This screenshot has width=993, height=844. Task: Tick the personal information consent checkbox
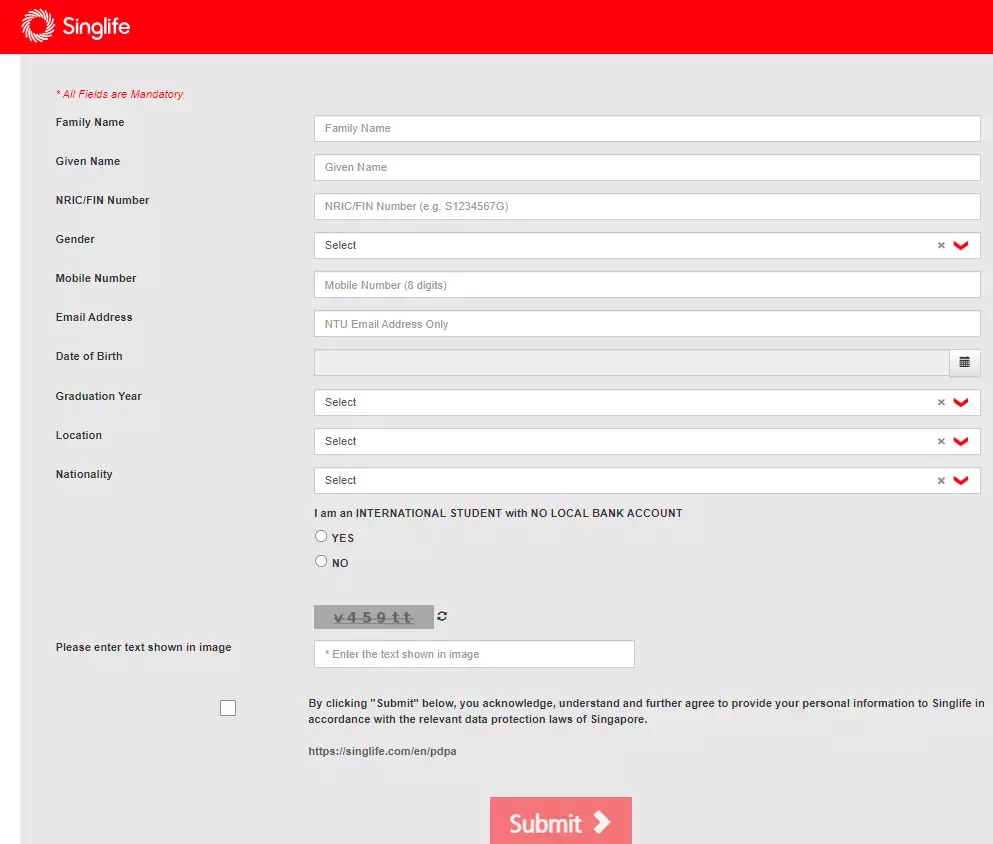pyautogui.click(x=228, y=708)
